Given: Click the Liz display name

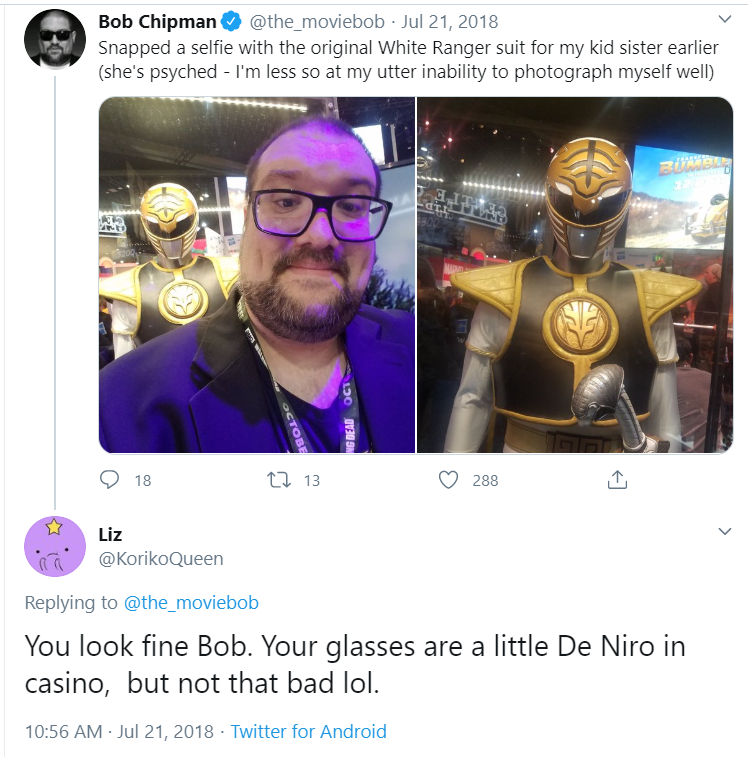Looking at the screenshot, I should (x=110, y=534).
